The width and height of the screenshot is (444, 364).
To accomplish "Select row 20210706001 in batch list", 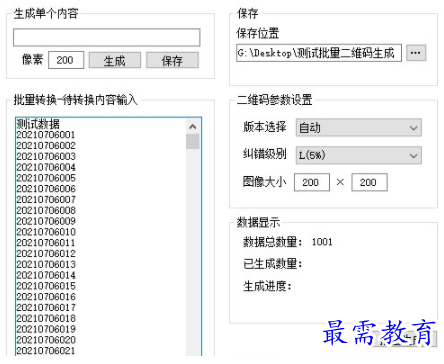I will [46, 135].
